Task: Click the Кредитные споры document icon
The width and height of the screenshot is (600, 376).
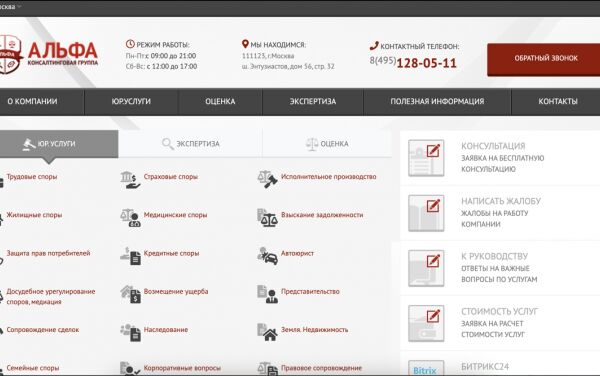Action: click(130, 256)
